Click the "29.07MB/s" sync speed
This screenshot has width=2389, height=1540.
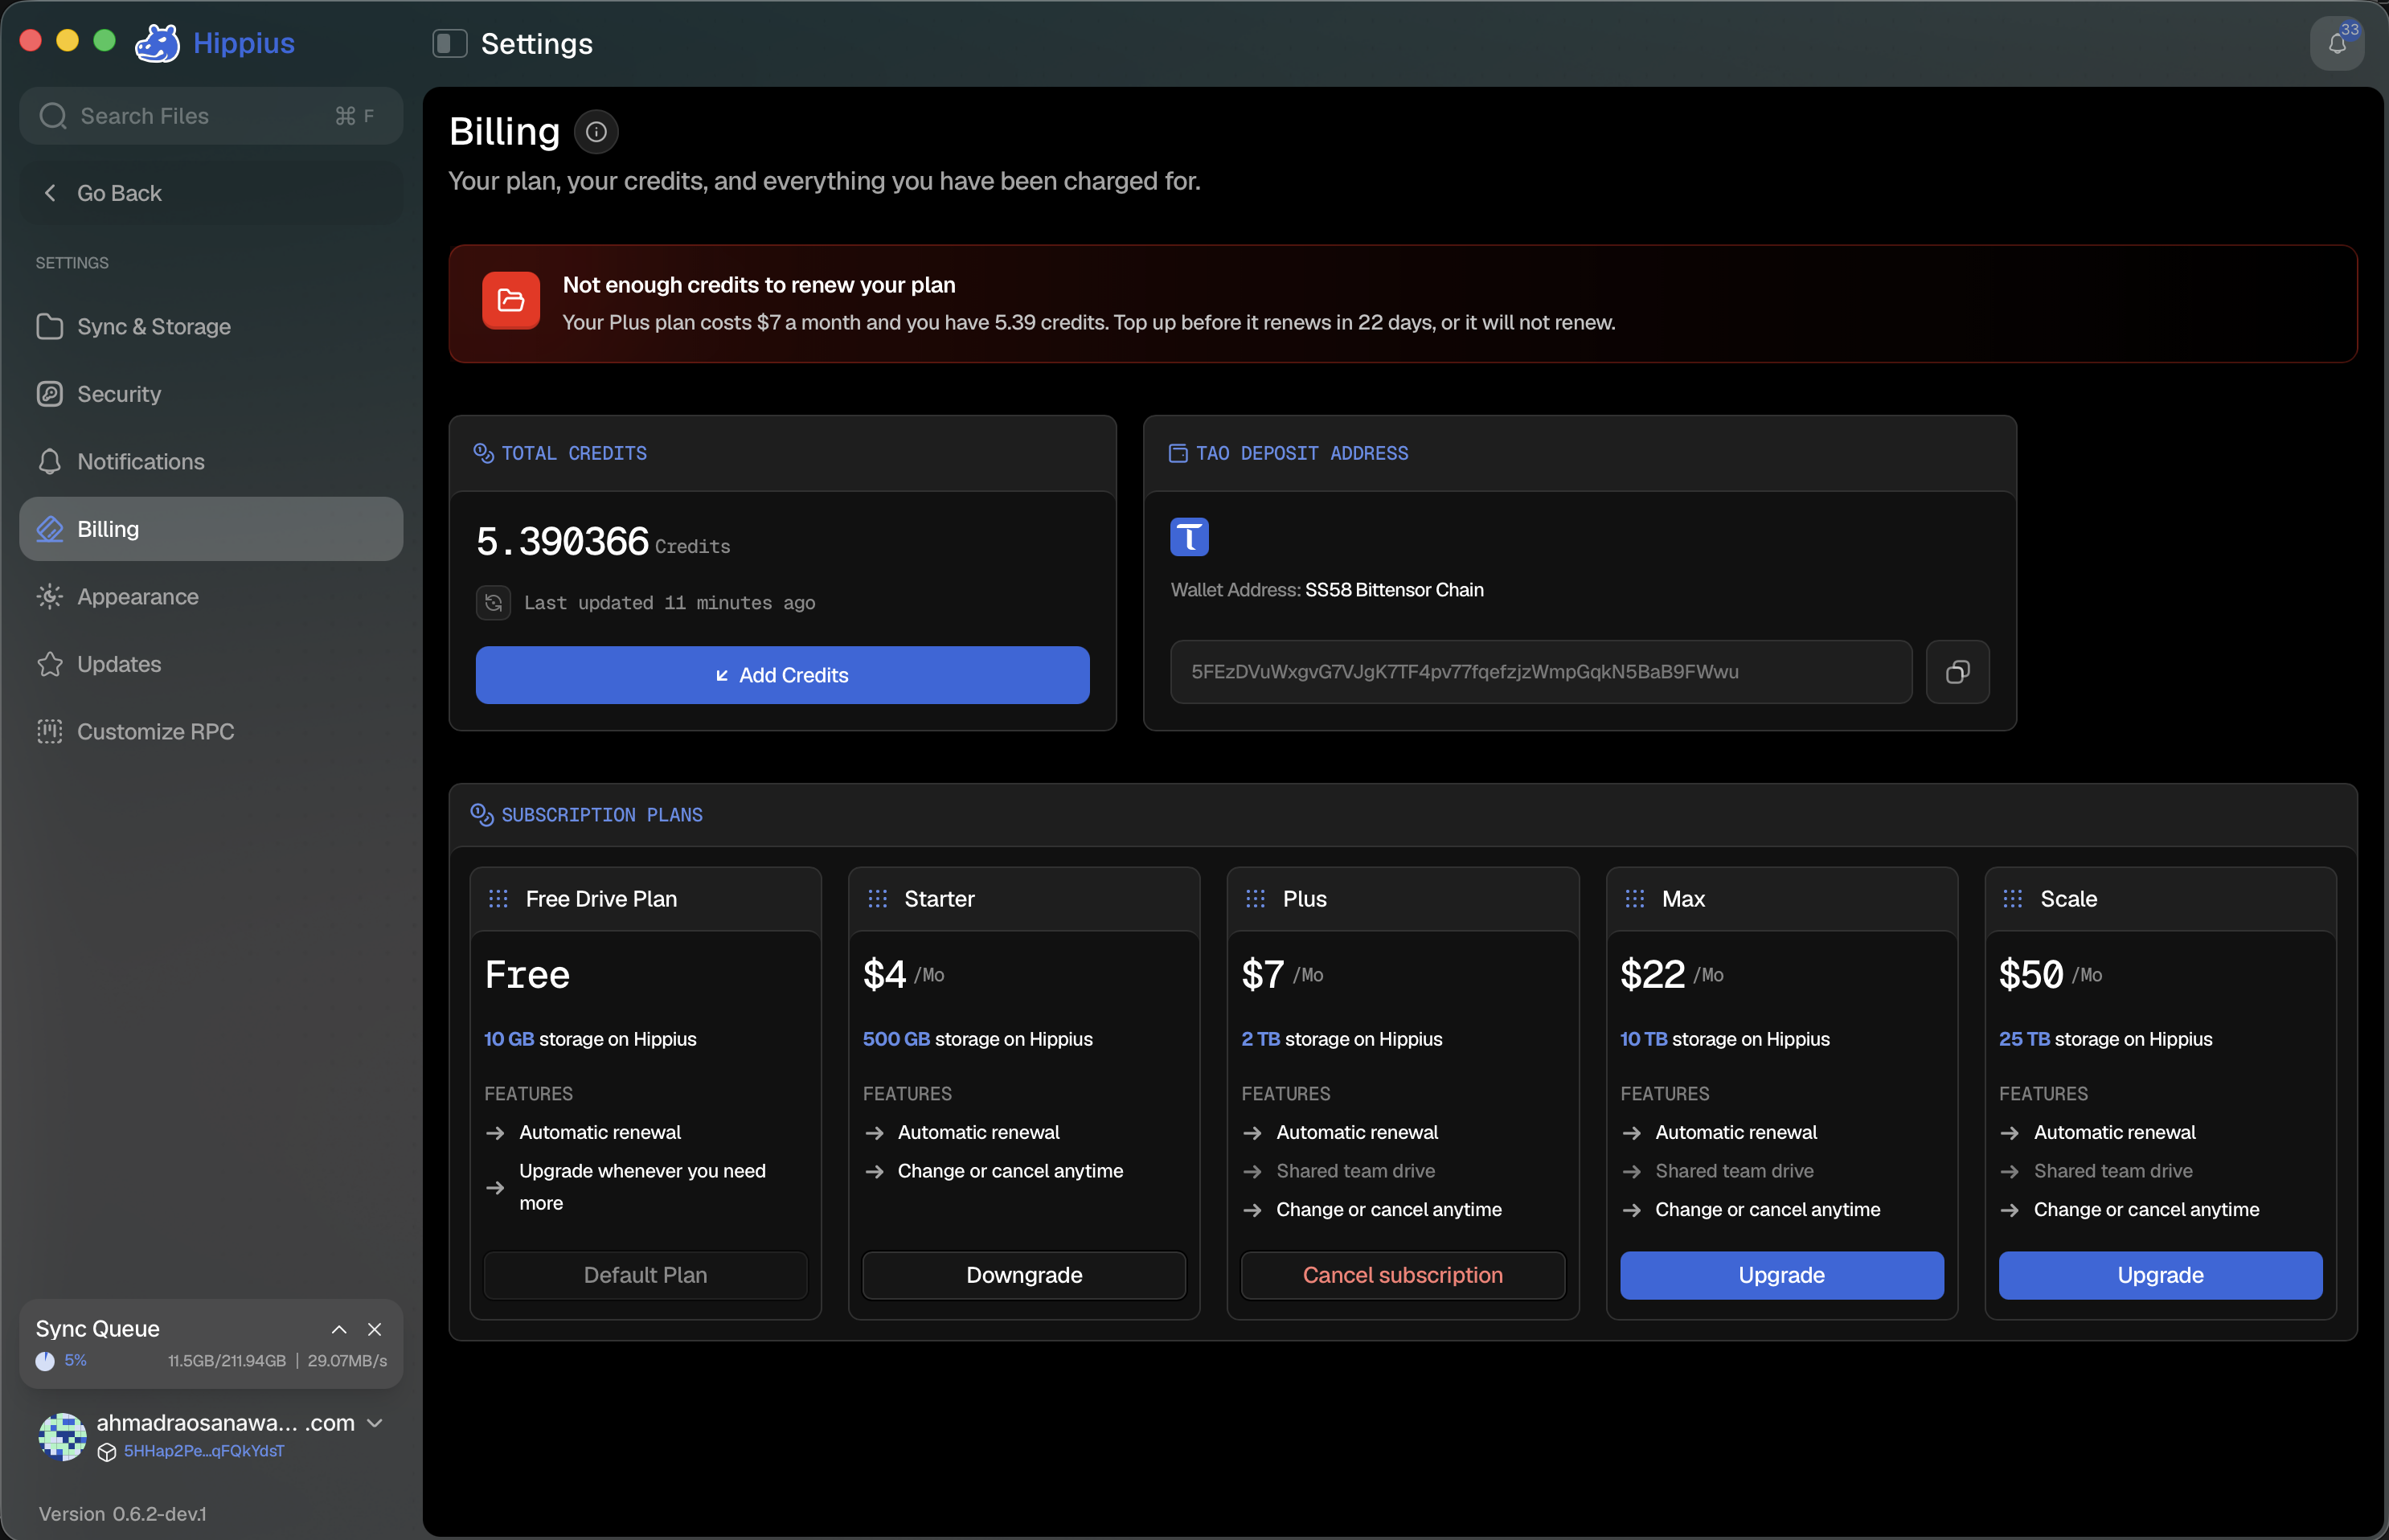(347, 1361)
